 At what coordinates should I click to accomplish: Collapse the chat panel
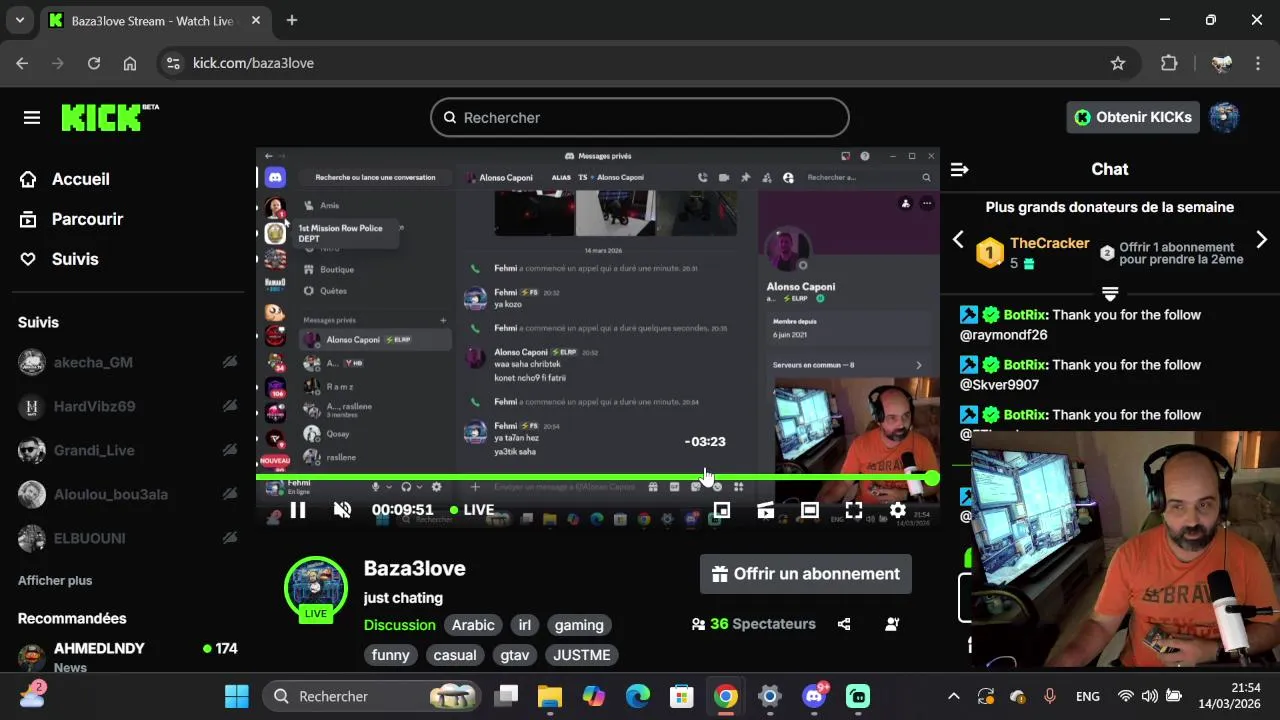coord(959,169)
